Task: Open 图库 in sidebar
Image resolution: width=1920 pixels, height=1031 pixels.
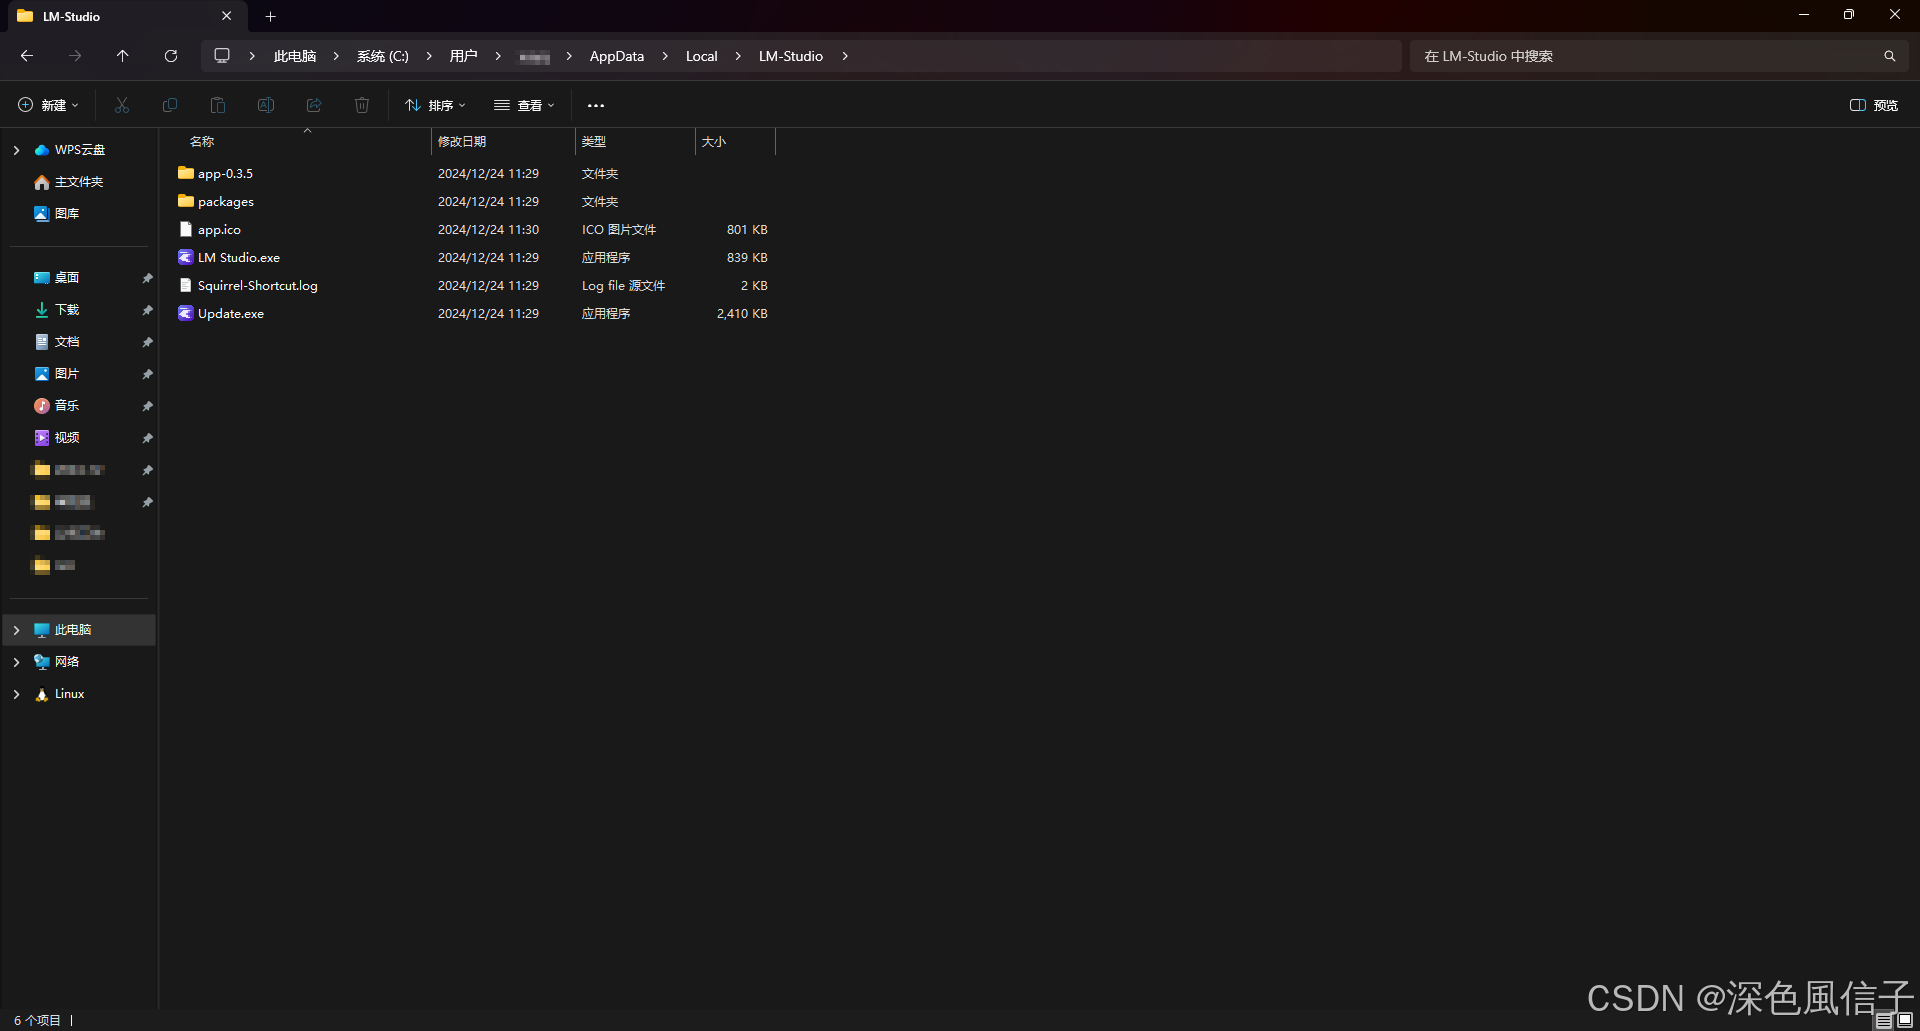Action: (67, 214)
